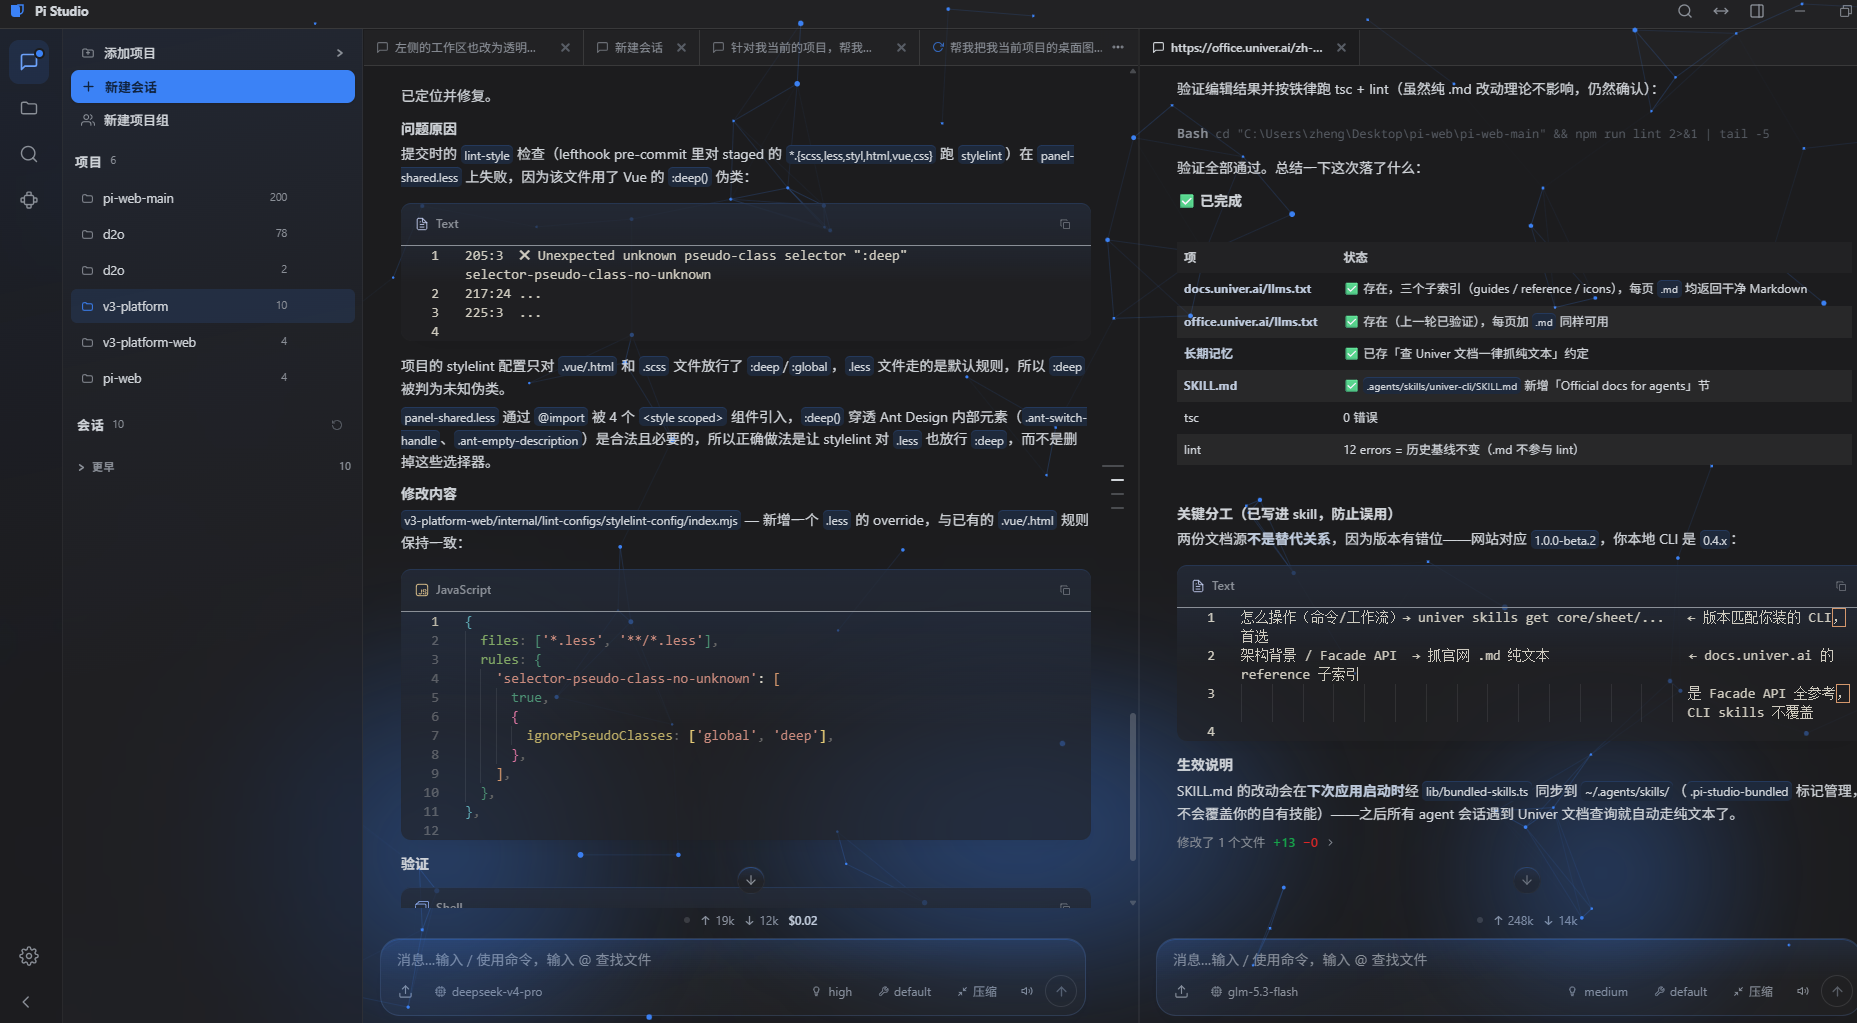Jump to bottom in right conversation
Viewport: 1857px width, 1023px height.
(x=1527, y=880)
